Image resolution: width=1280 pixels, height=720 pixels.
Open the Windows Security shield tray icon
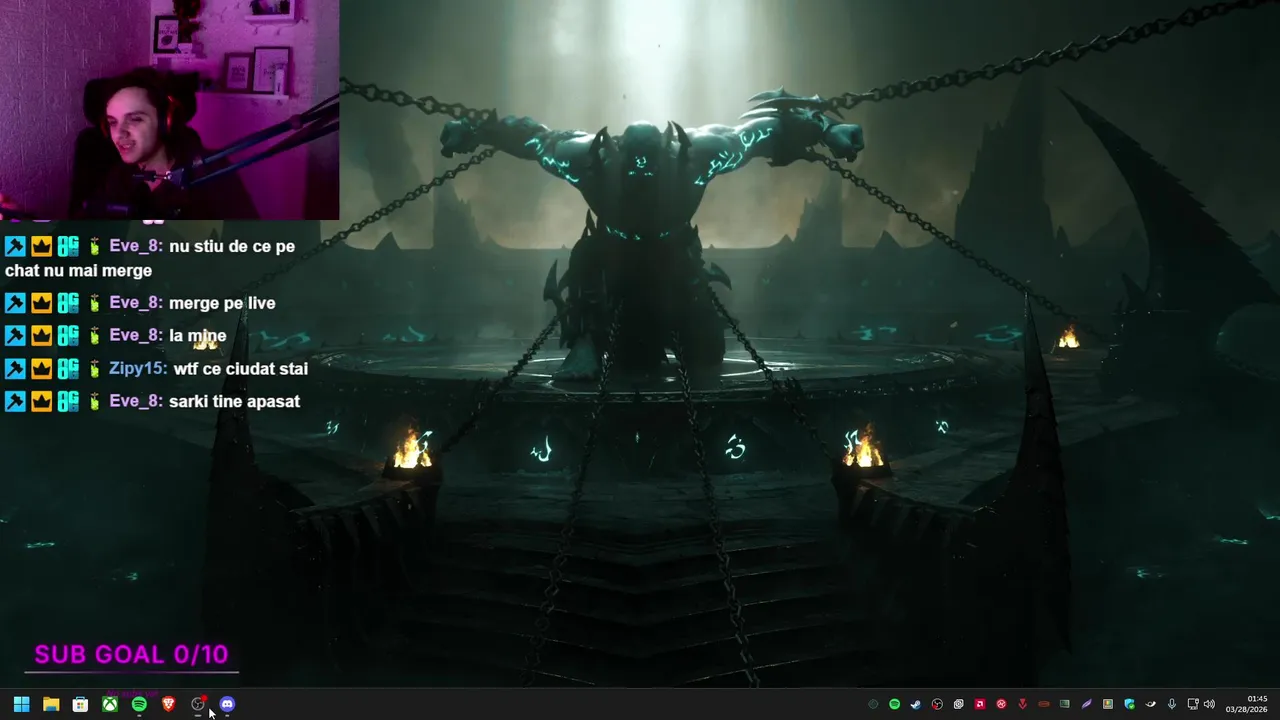tap(1129, 704)
